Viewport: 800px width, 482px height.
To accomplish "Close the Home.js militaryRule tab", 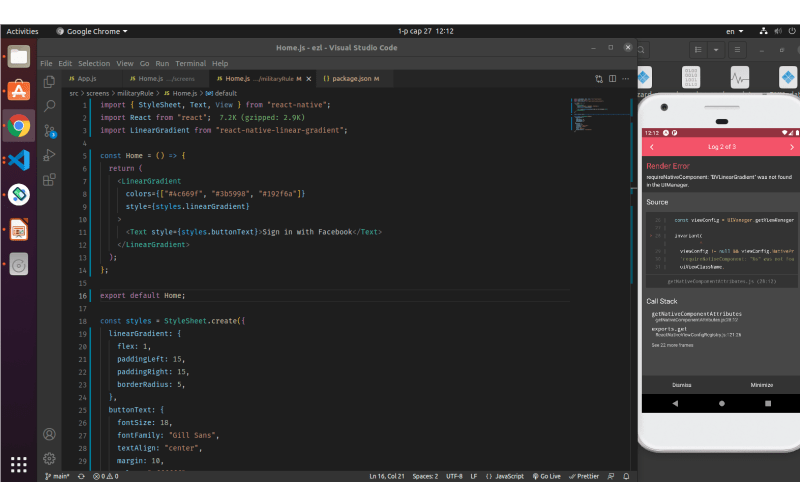I will [x=309, y=79].
